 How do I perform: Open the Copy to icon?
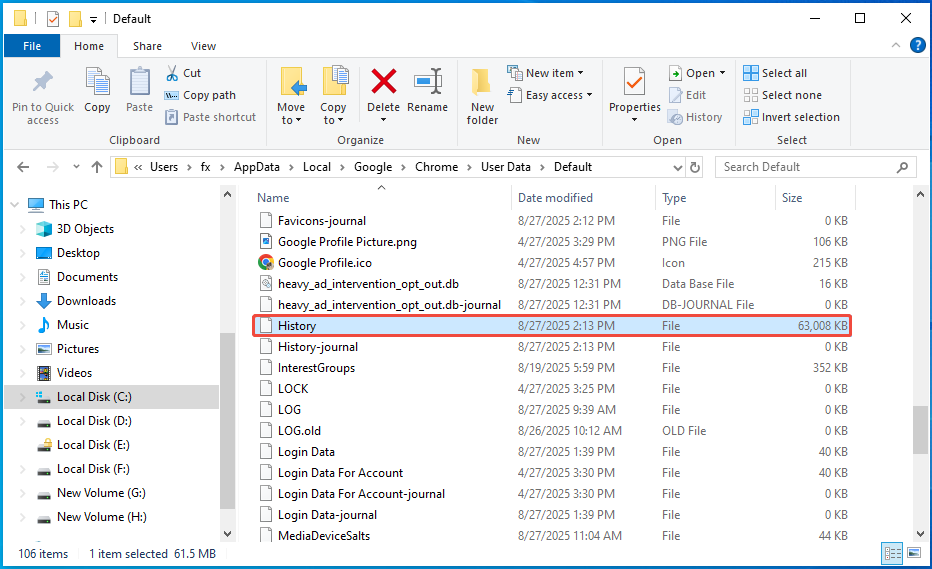pos(335,81)
